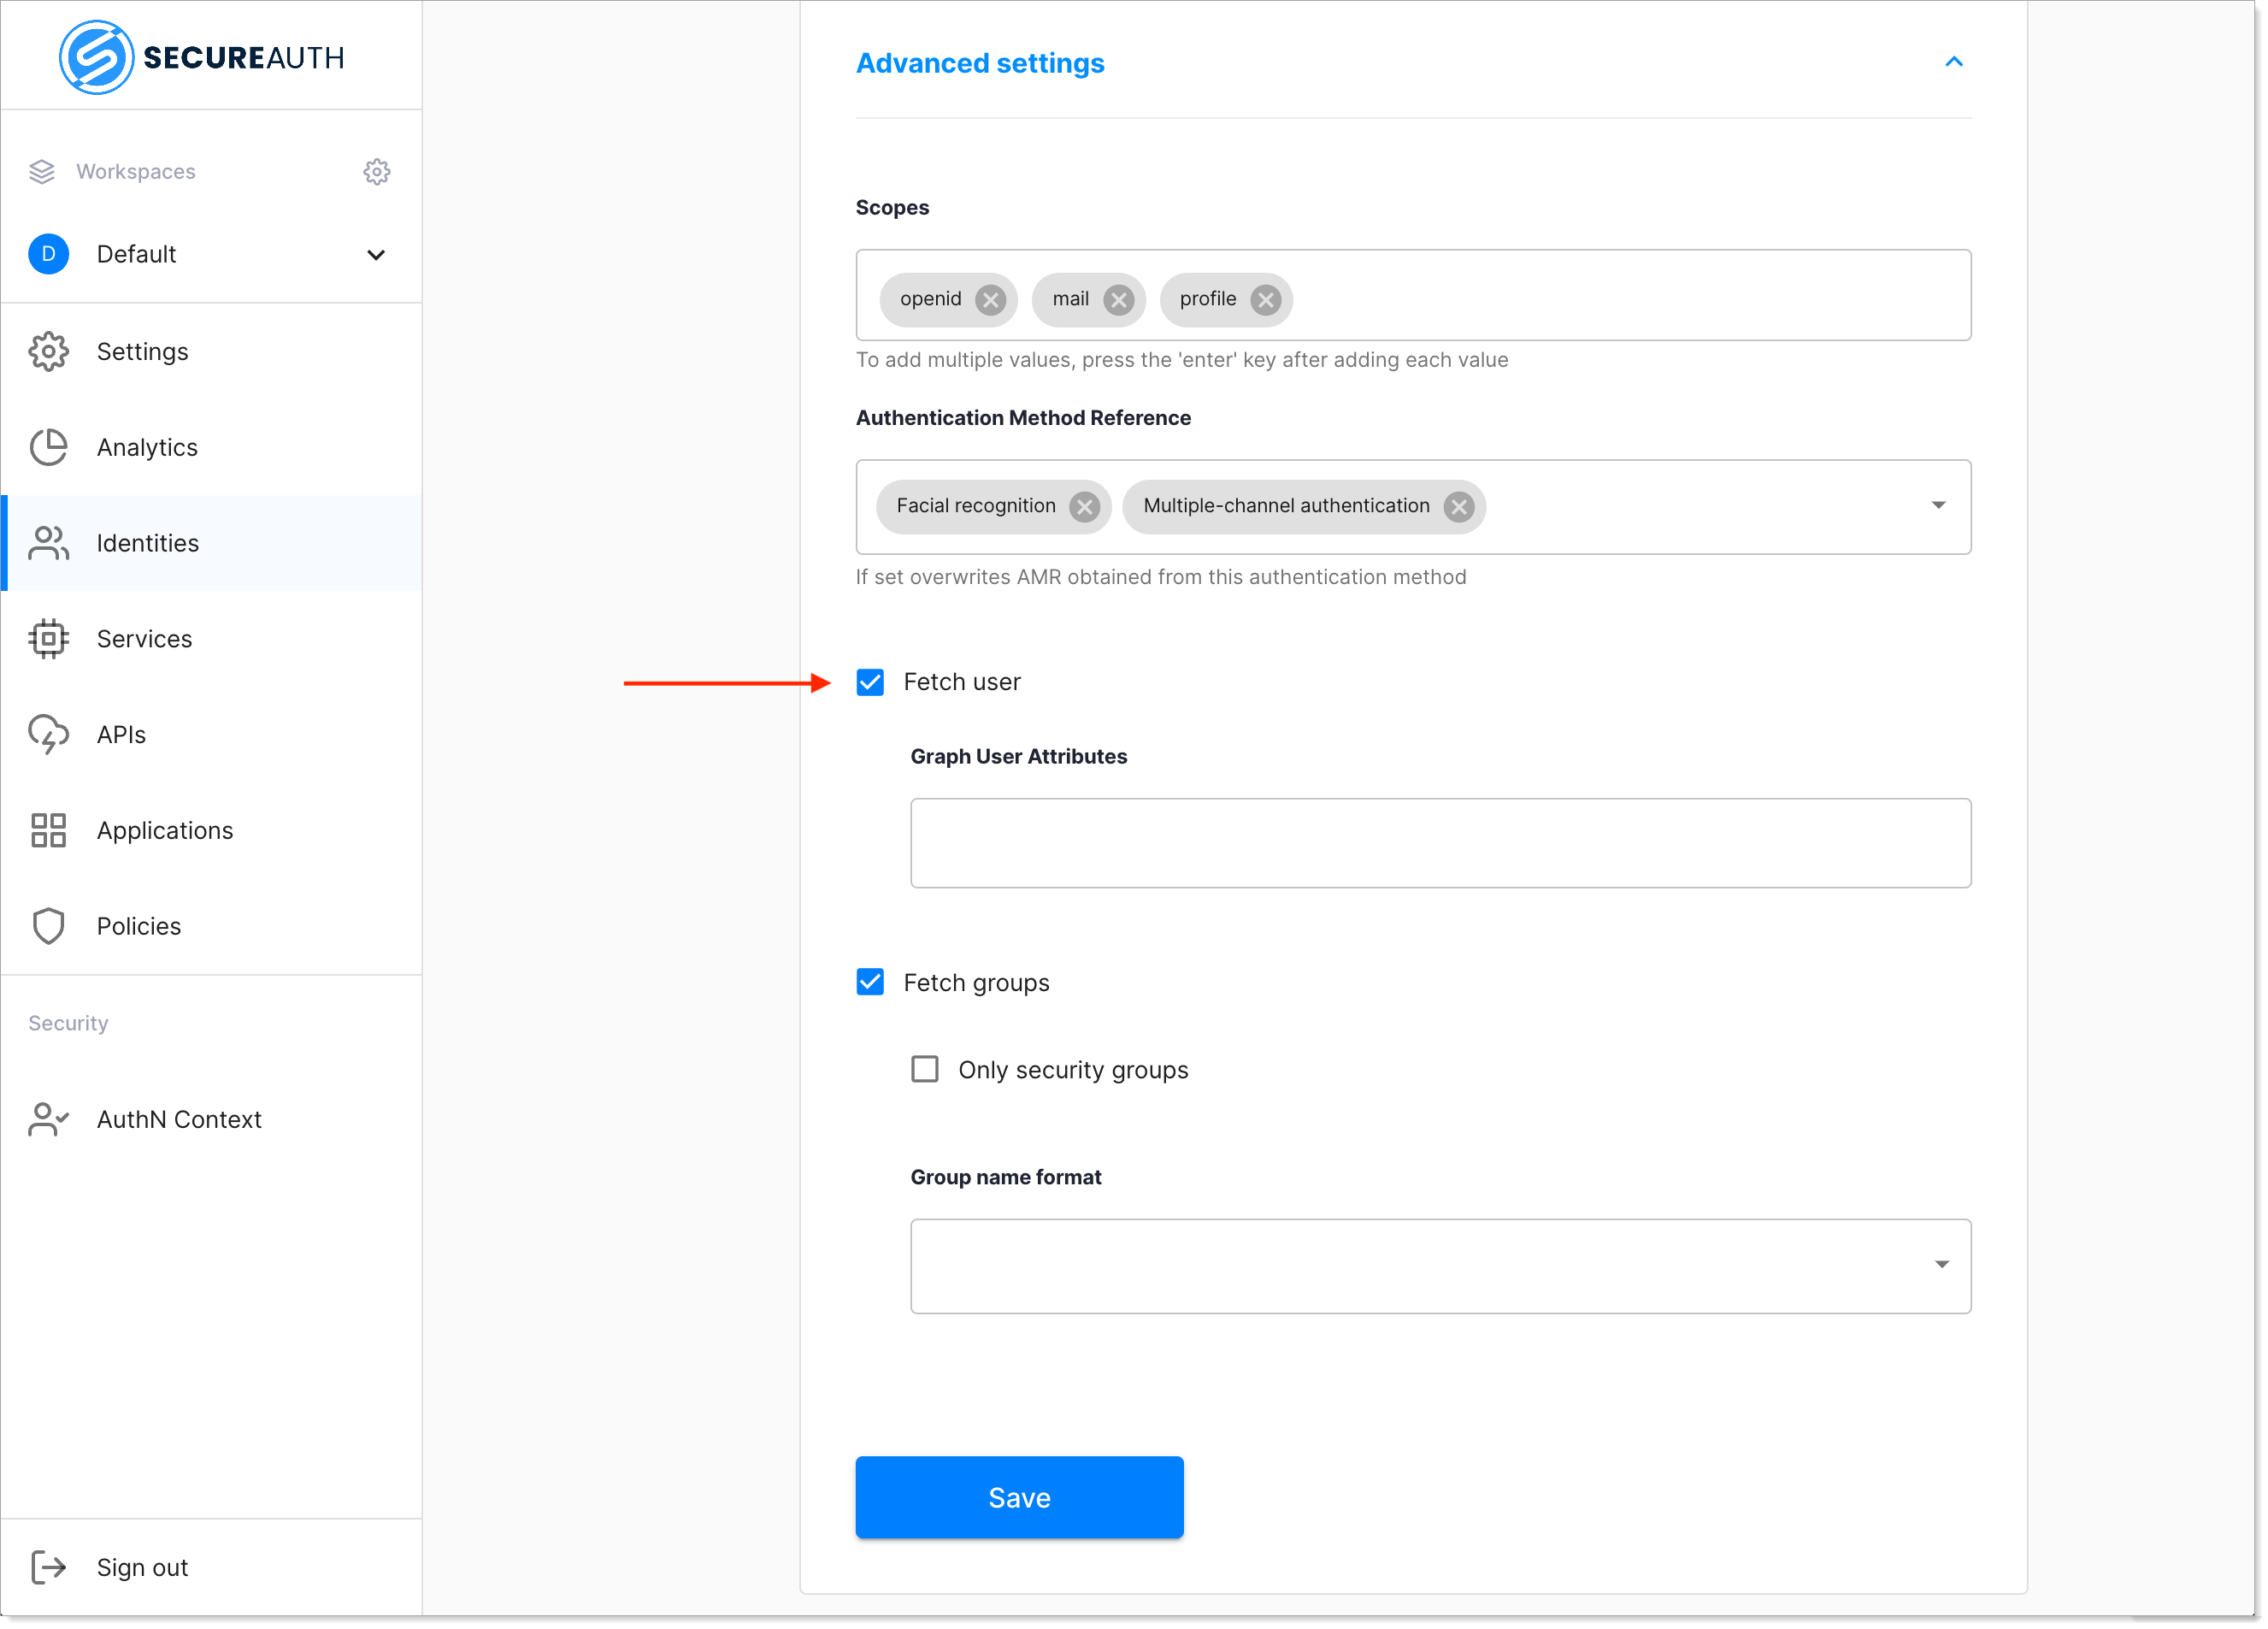The width and height of the screenshot is (2268, 1629).
Task: Click the Policies shield icon
Action: 48,928
